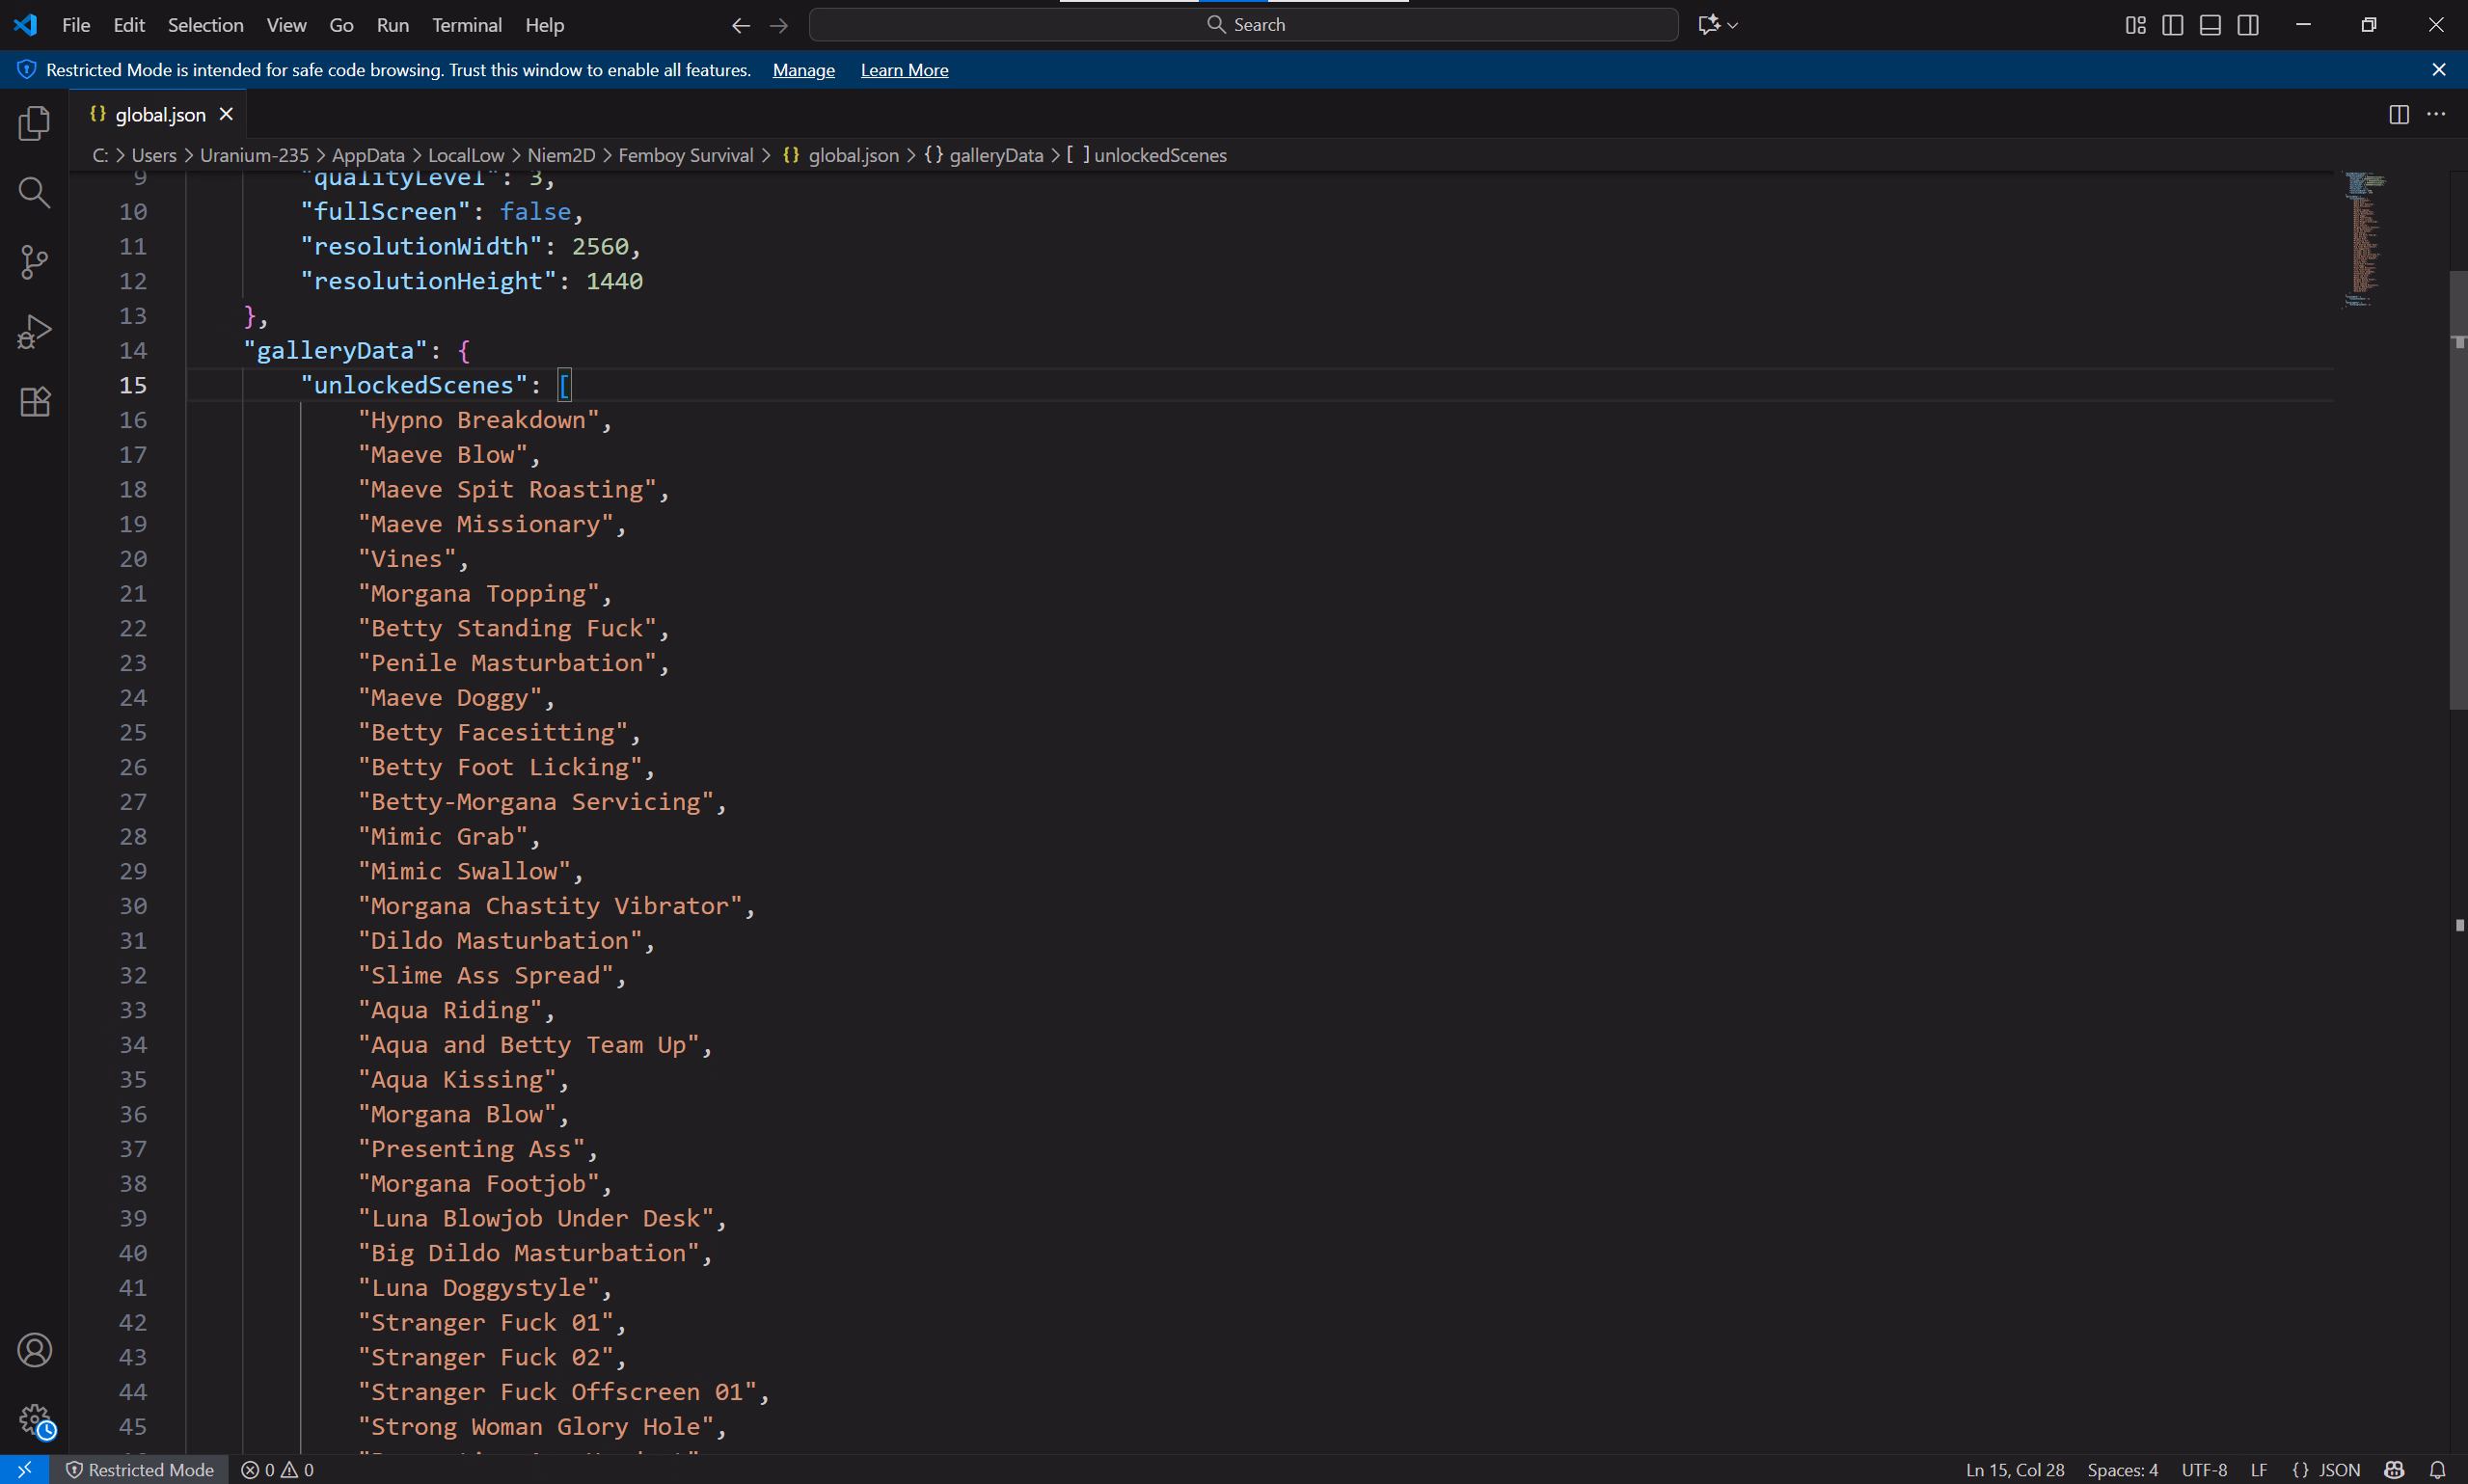Toggle the primary side bar layout
The height and width of the screenshot is (1484, 2468).
coord(2172,25)
